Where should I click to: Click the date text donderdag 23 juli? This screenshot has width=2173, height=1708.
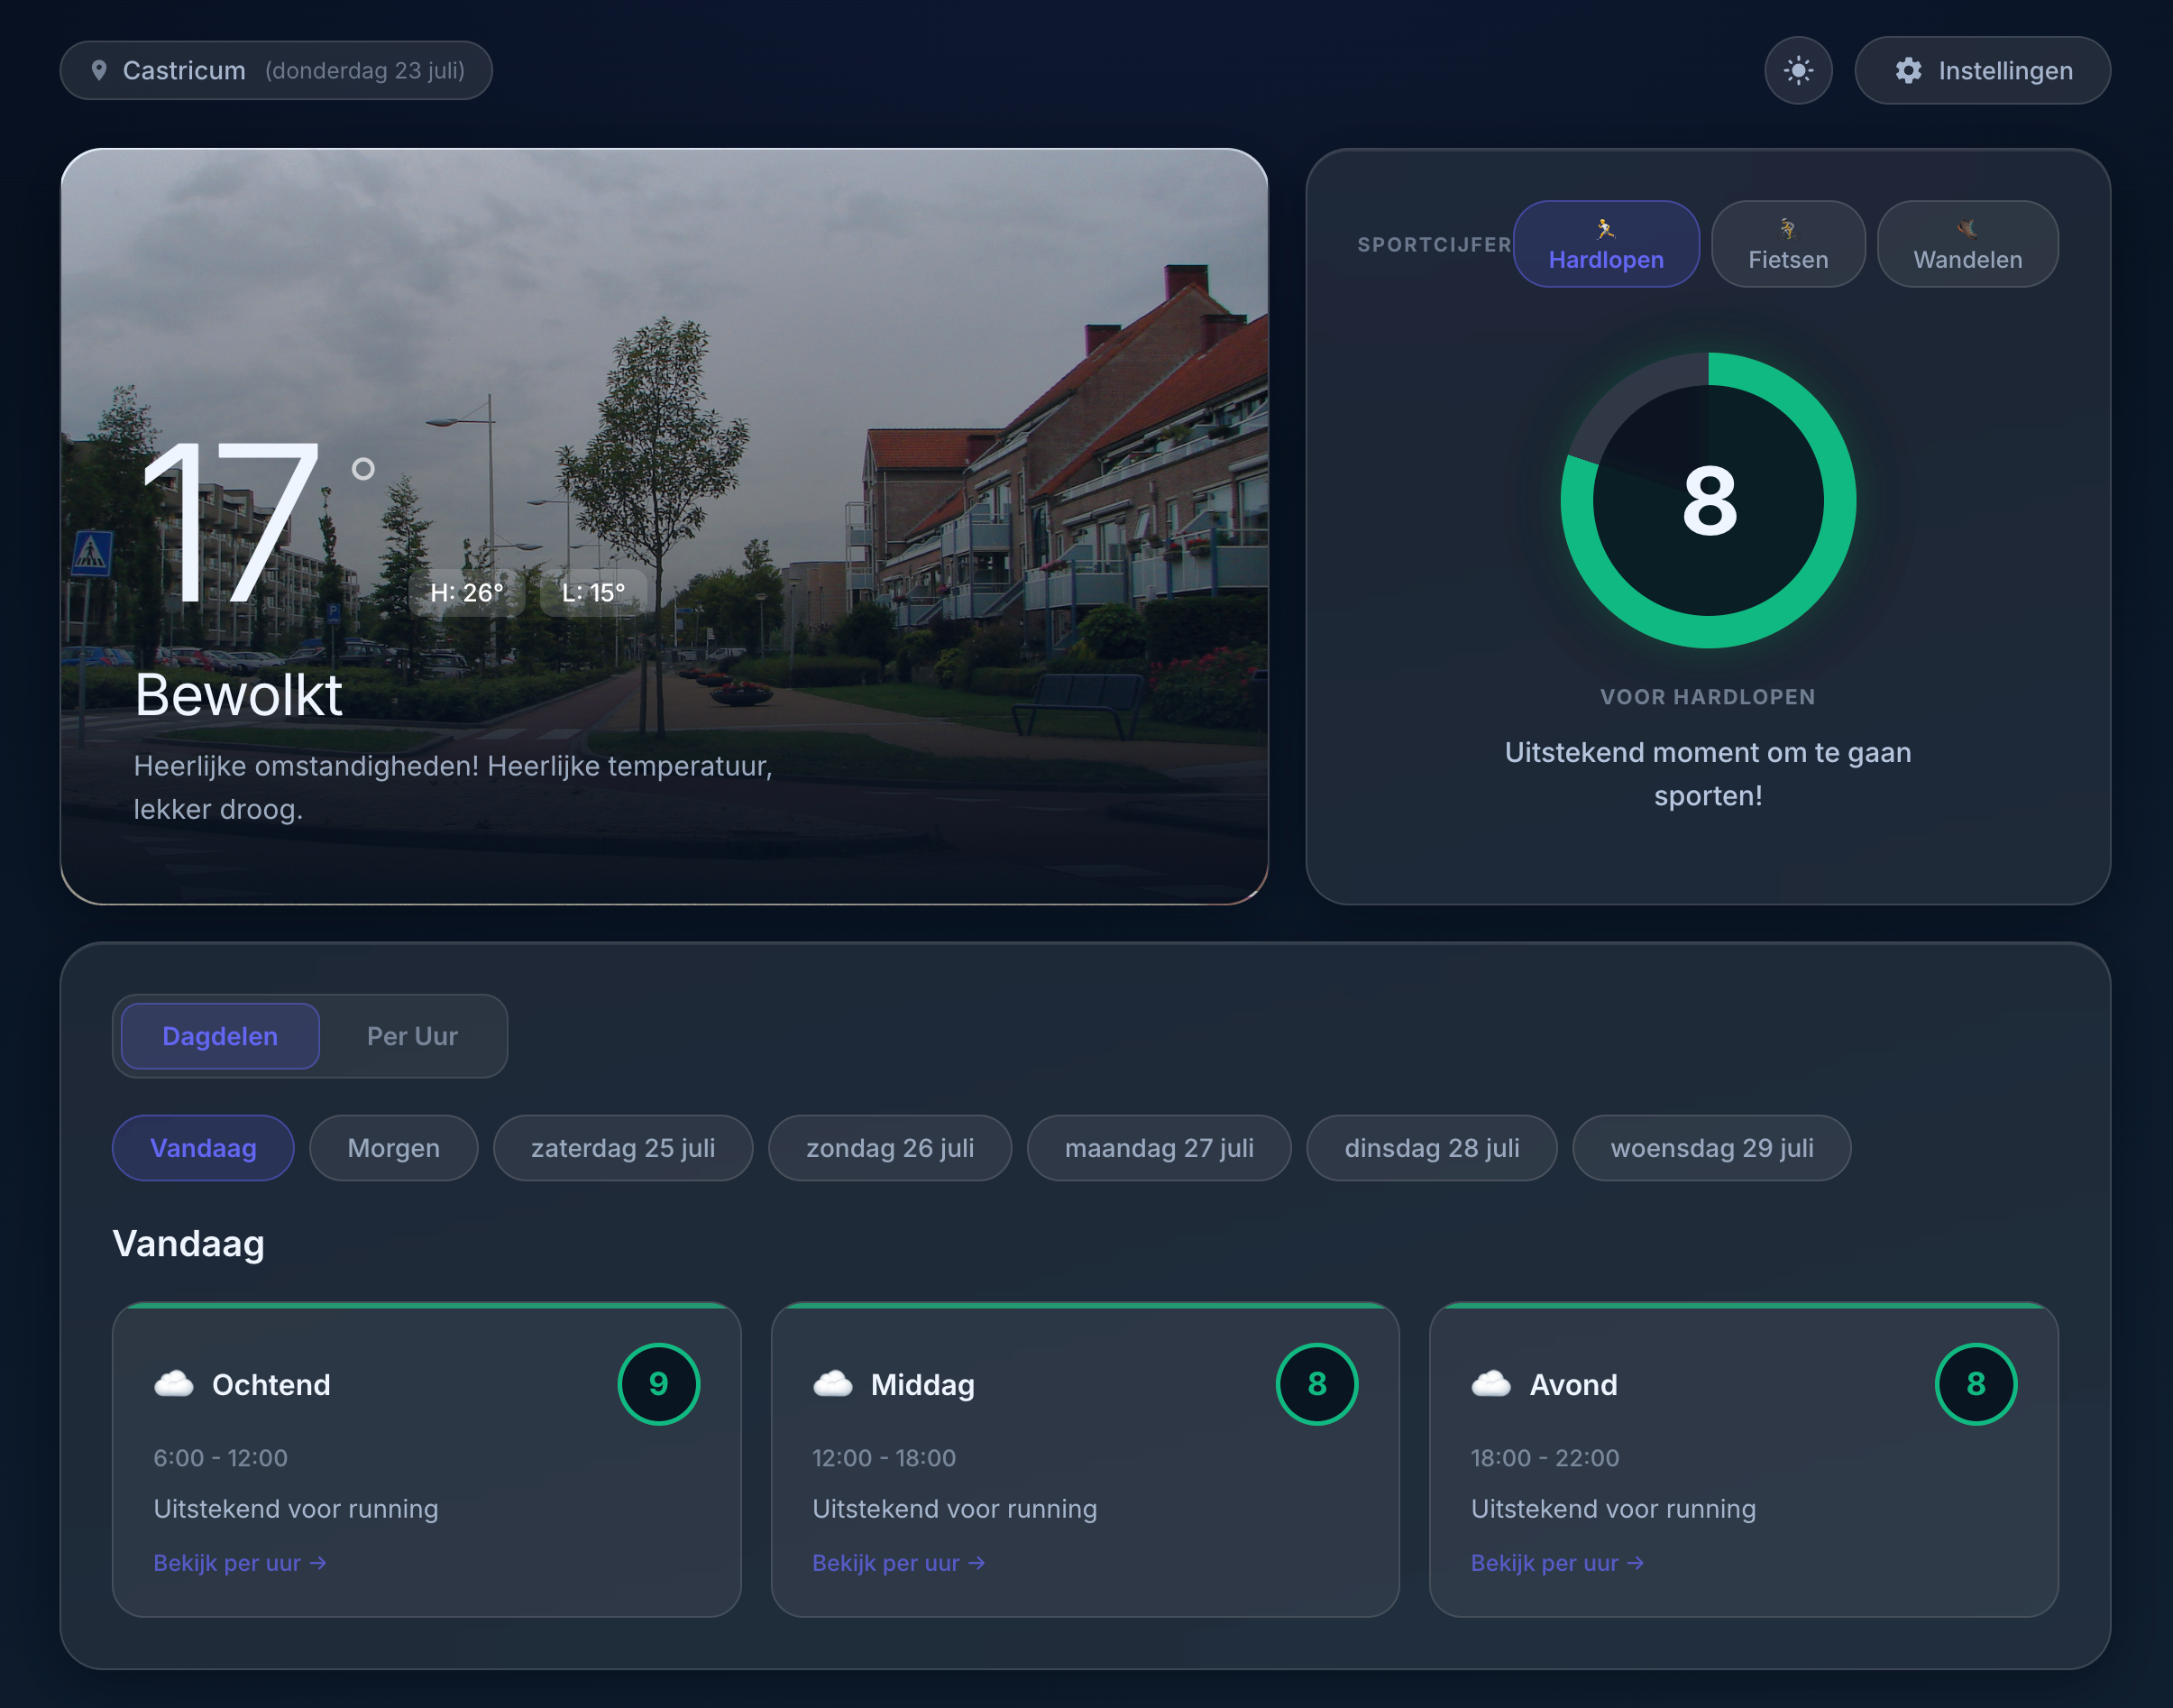click(365, 71)
